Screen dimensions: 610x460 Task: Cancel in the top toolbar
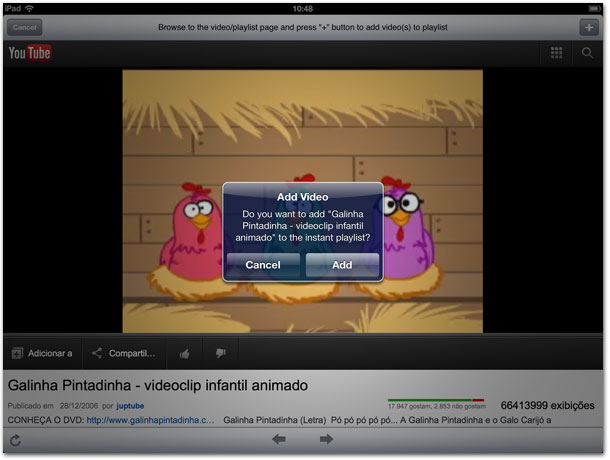[x=25, y=28]
